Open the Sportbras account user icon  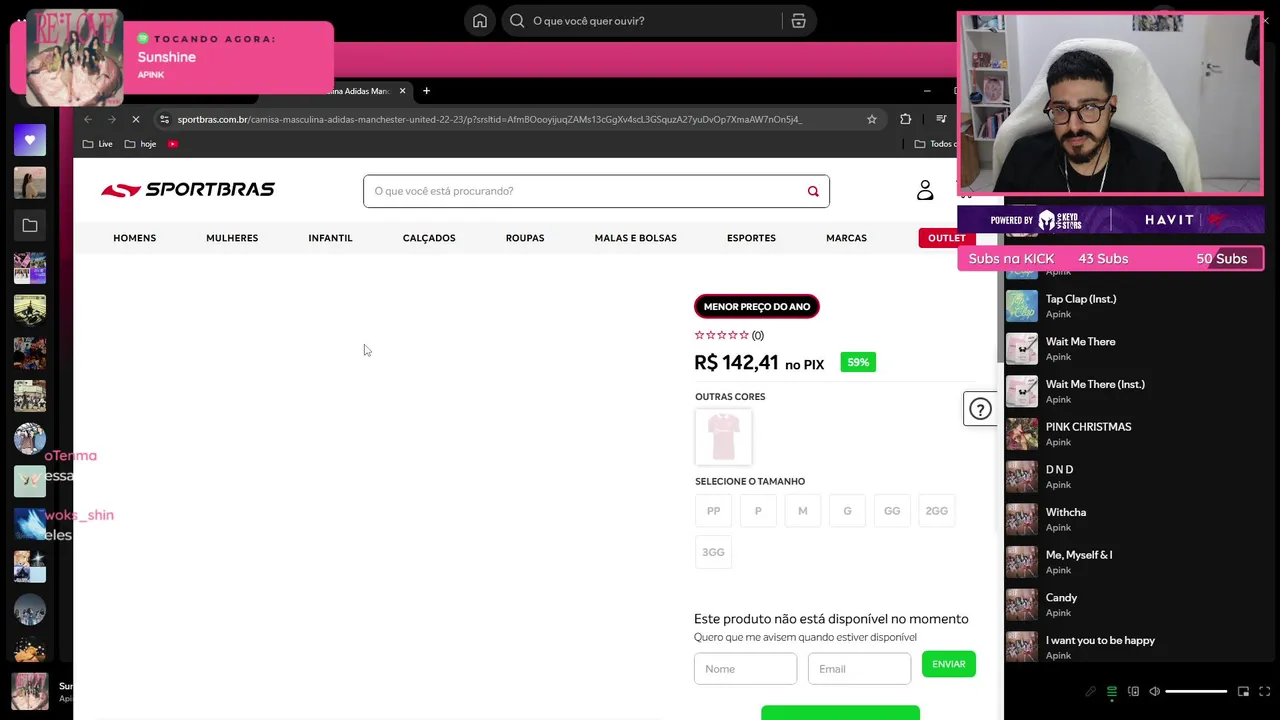(925, 190)
